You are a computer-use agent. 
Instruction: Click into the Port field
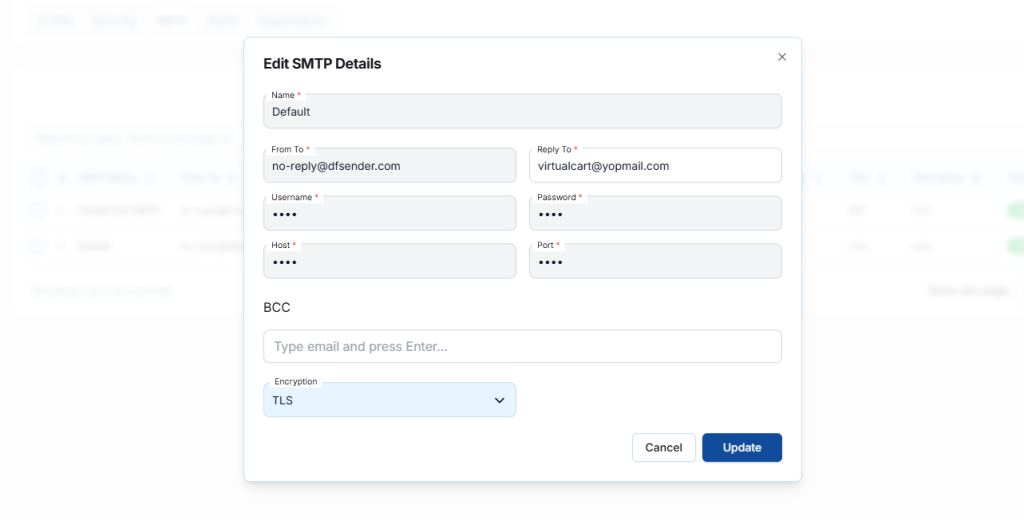tap(654, 262)
